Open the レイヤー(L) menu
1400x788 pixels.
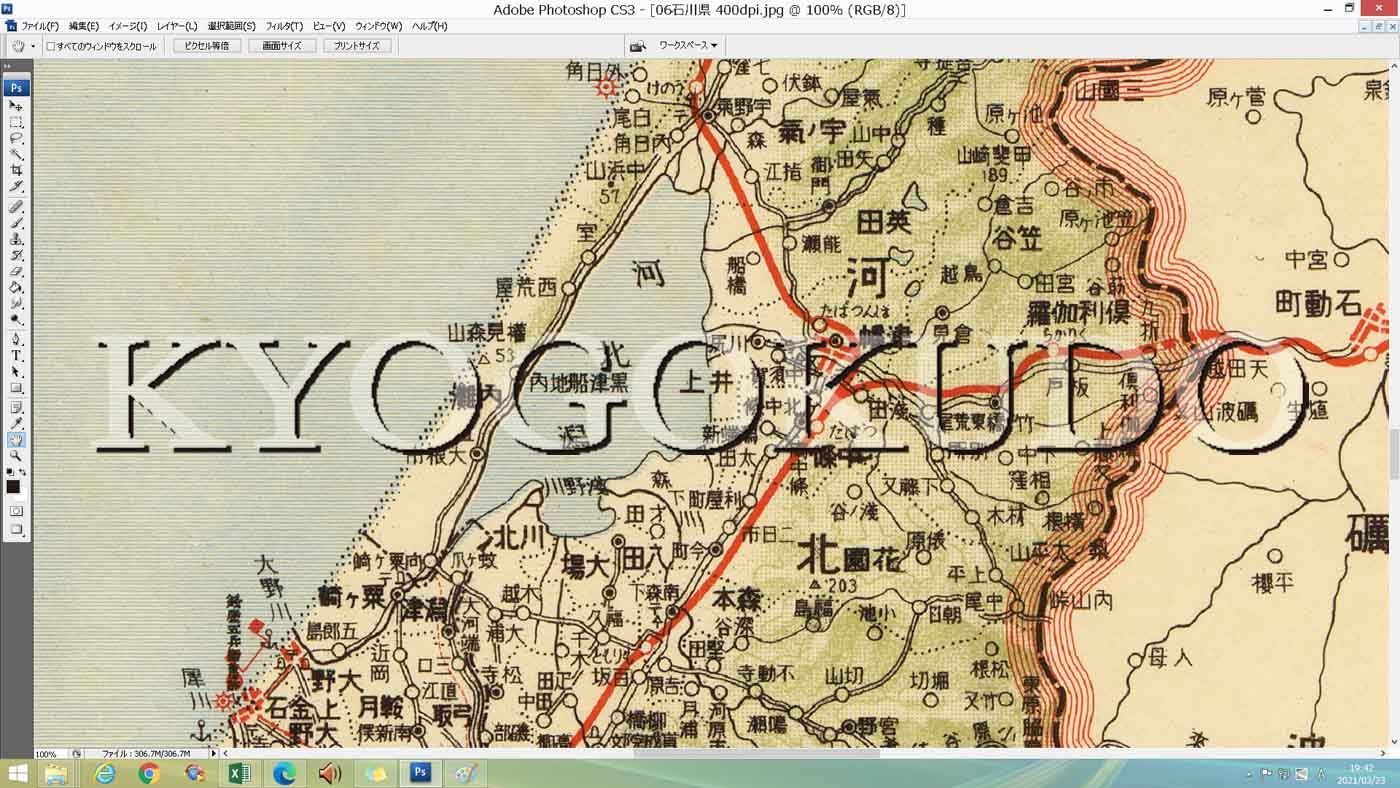click(x=177, y=26)
